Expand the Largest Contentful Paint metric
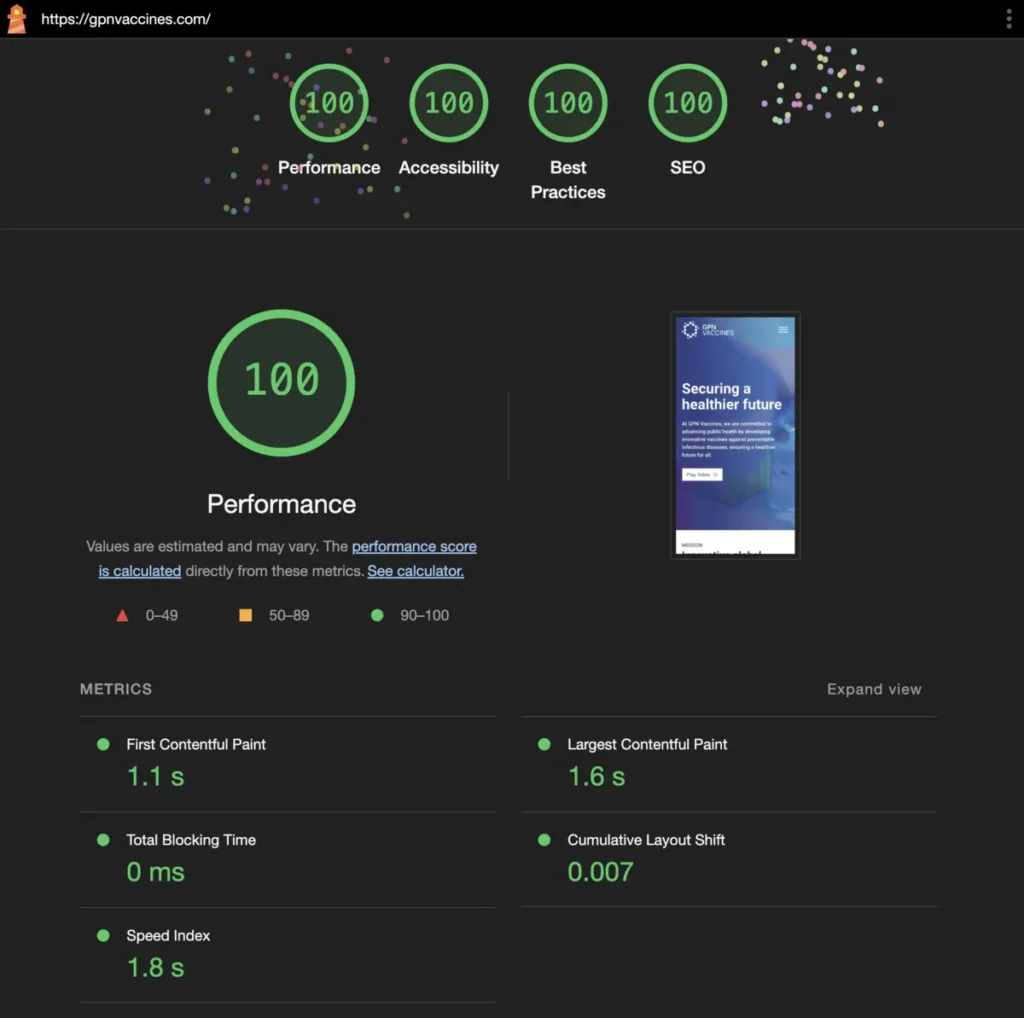The image size is (1024, 1018). [x=647, y=744]
